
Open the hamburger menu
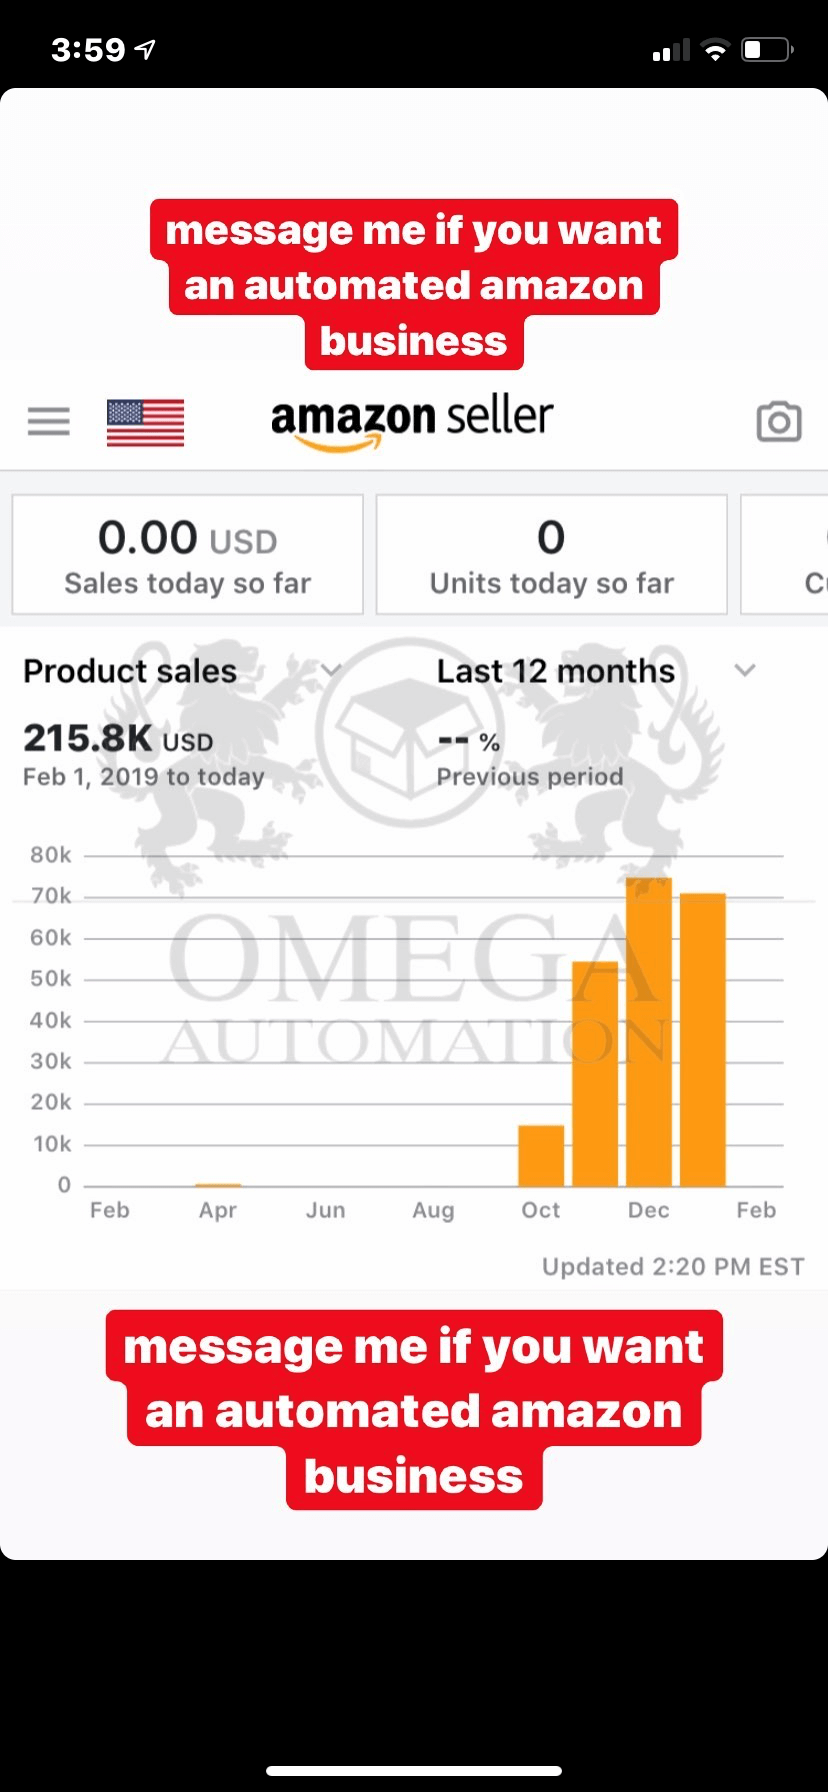point(48,421)
